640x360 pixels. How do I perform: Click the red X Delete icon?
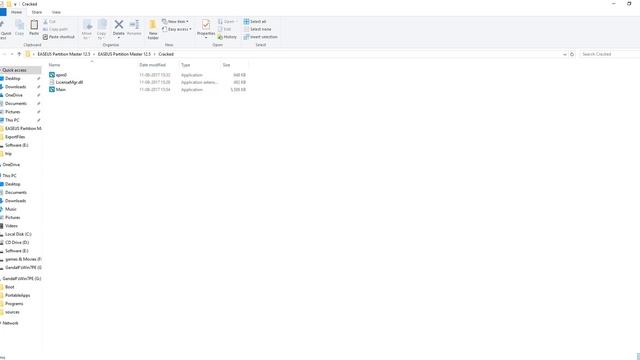(x=119, y=24)
